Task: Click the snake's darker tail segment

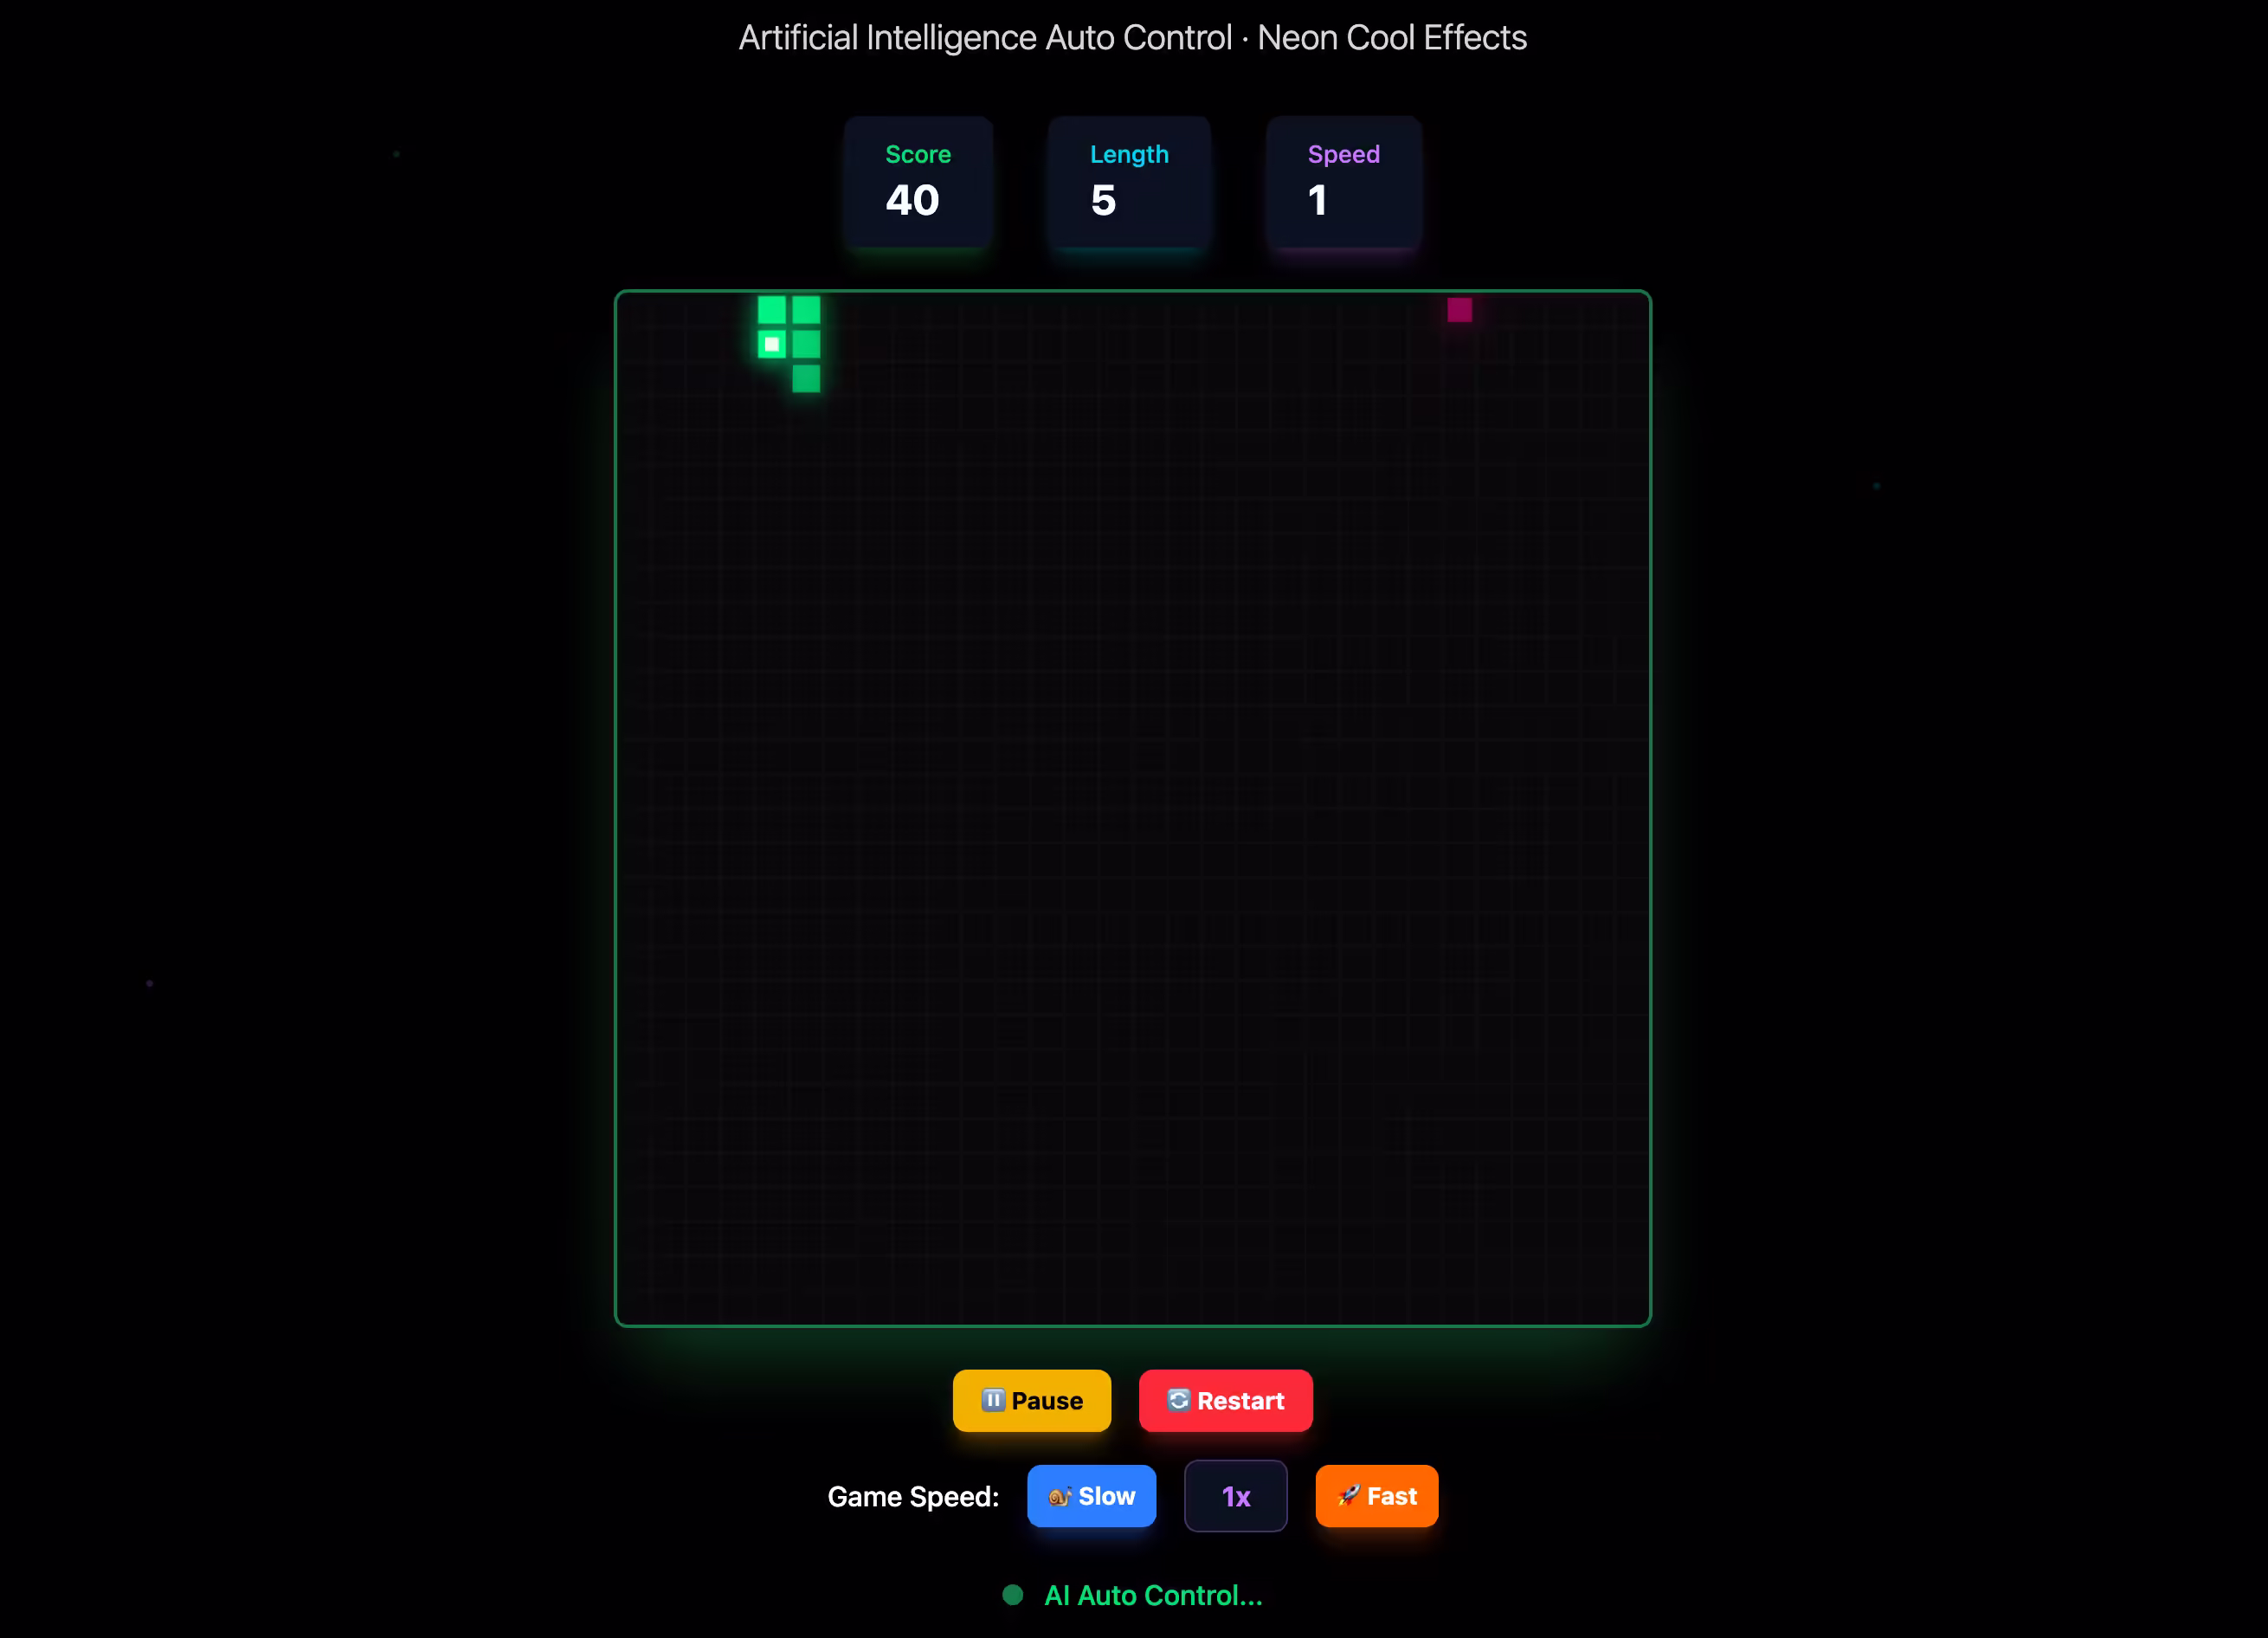Action: click(x=806, y=379)
